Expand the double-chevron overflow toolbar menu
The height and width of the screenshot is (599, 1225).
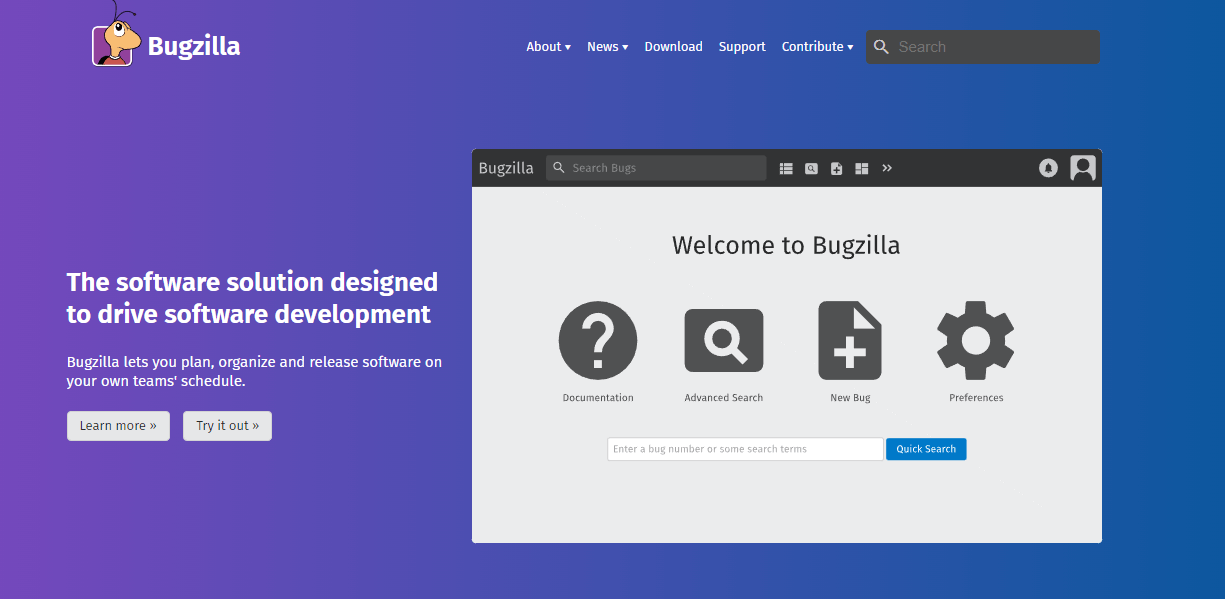tap(887, 168)
